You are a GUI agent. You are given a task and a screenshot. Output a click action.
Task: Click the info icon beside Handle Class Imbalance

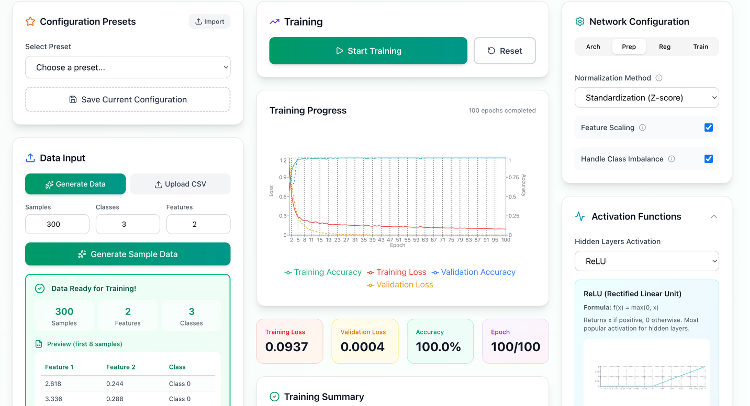(x=671, y=158)
